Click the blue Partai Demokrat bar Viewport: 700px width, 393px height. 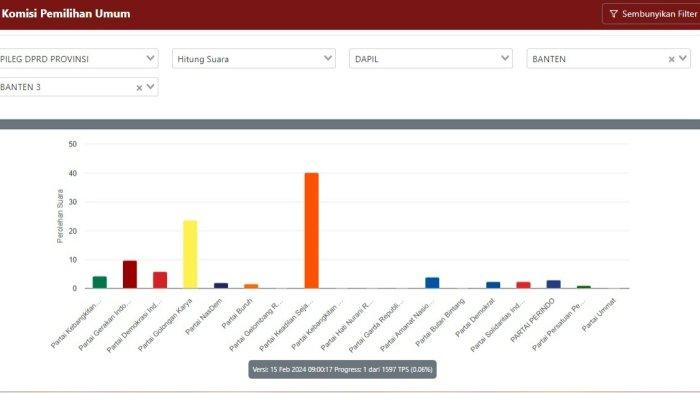[x=493, y=285]
